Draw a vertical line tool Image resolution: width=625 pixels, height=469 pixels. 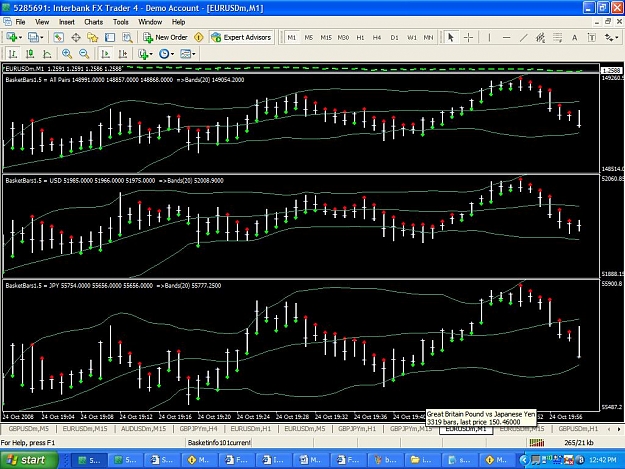click(489, 37)
